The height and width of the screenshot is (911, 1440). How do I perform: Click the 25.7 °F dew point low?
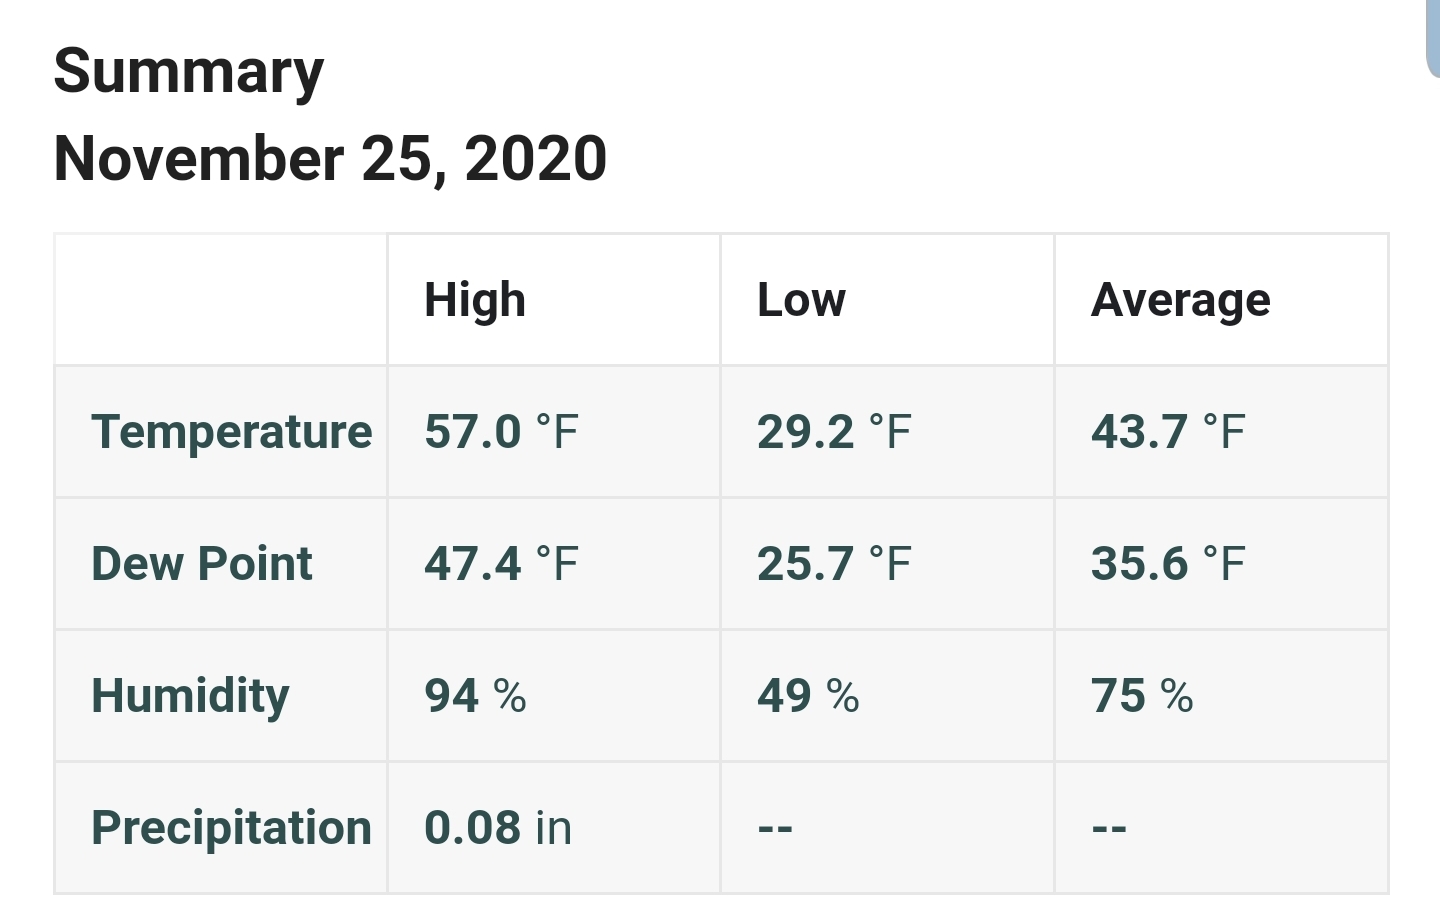tap(834, 564)
